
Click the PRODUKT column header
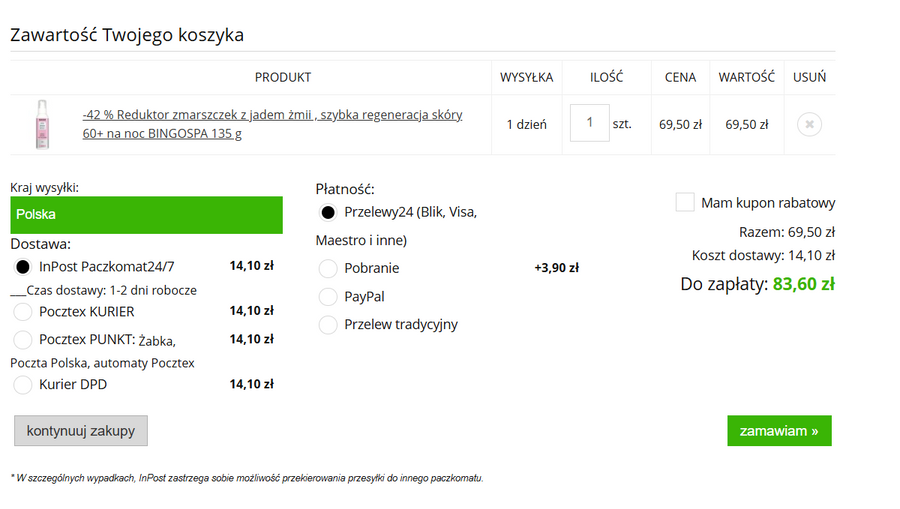283,77
